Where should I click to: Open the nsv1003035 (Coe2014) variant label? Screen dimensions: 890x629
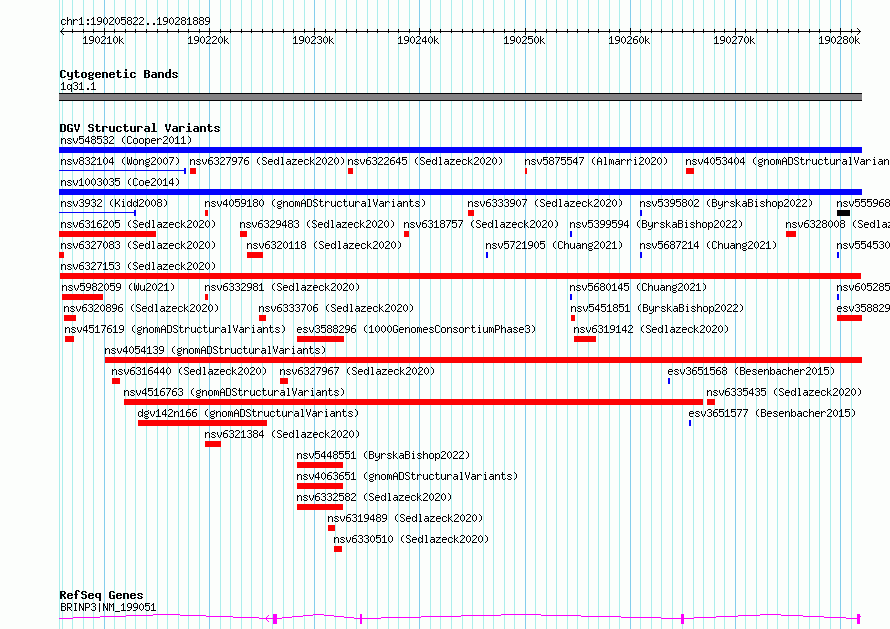[120, 182]
